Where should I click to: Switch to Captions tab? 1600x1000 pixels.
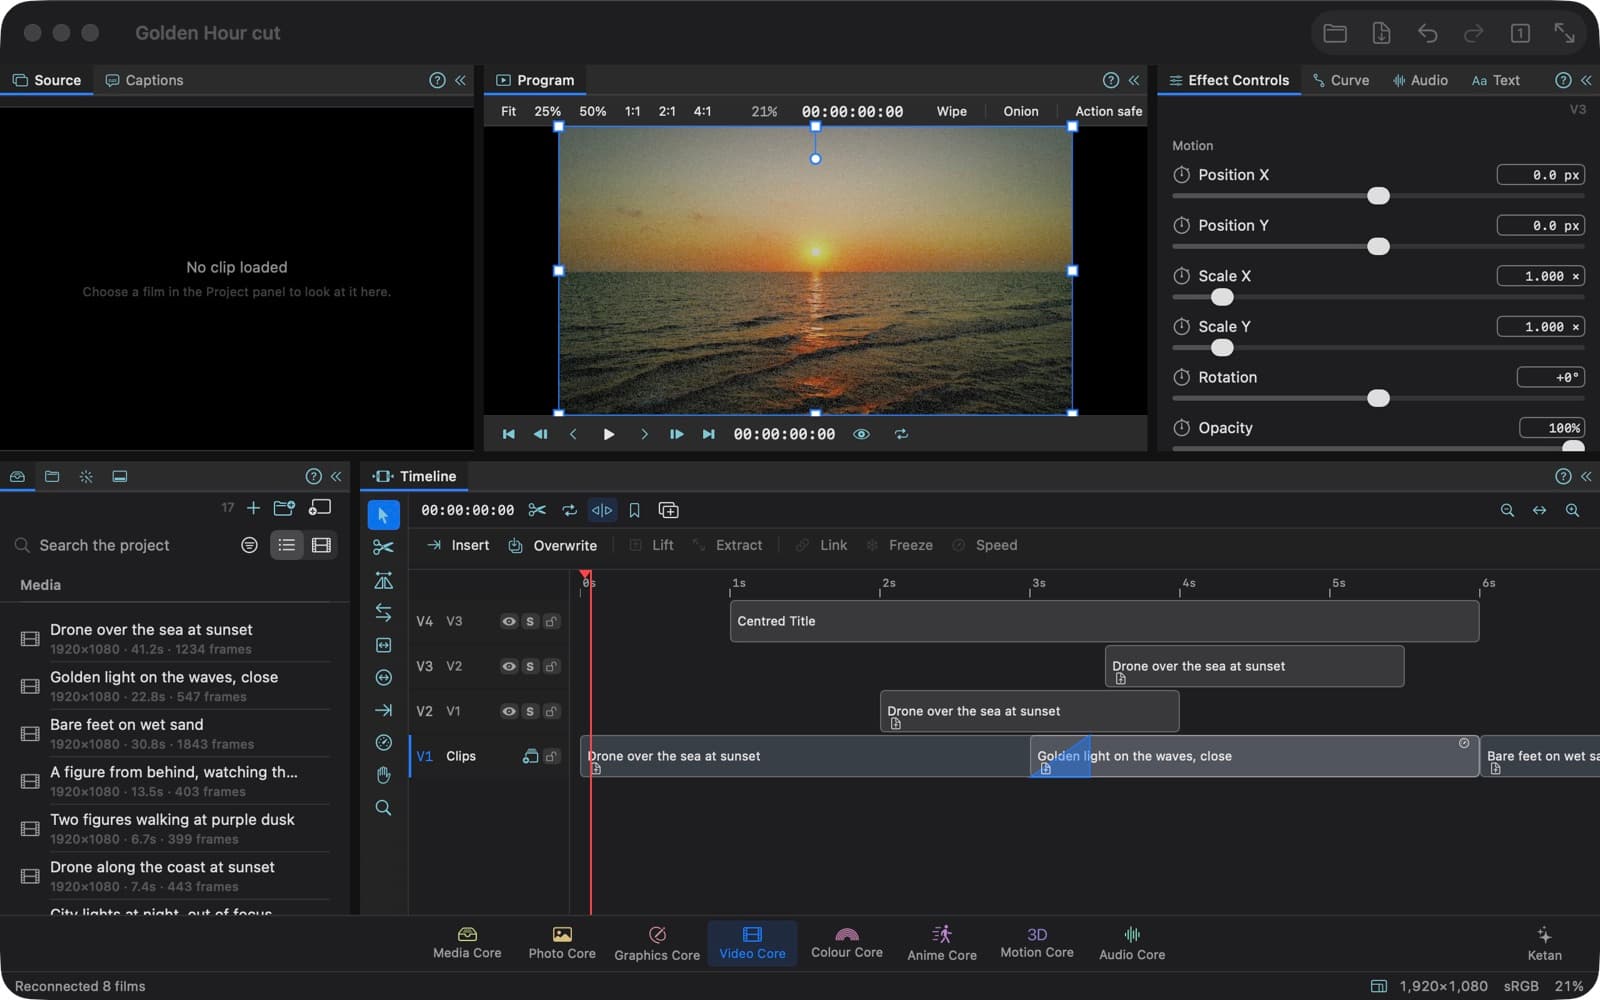click(144, 80)
